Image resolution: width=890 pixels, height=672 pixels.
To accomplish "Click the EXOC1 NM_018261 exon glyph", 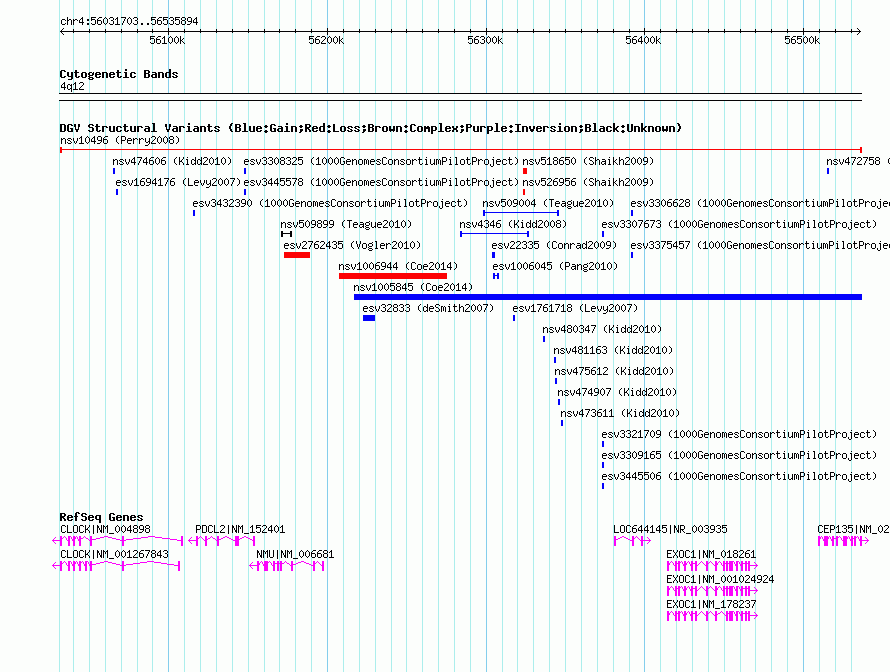I will coord(712,566).
